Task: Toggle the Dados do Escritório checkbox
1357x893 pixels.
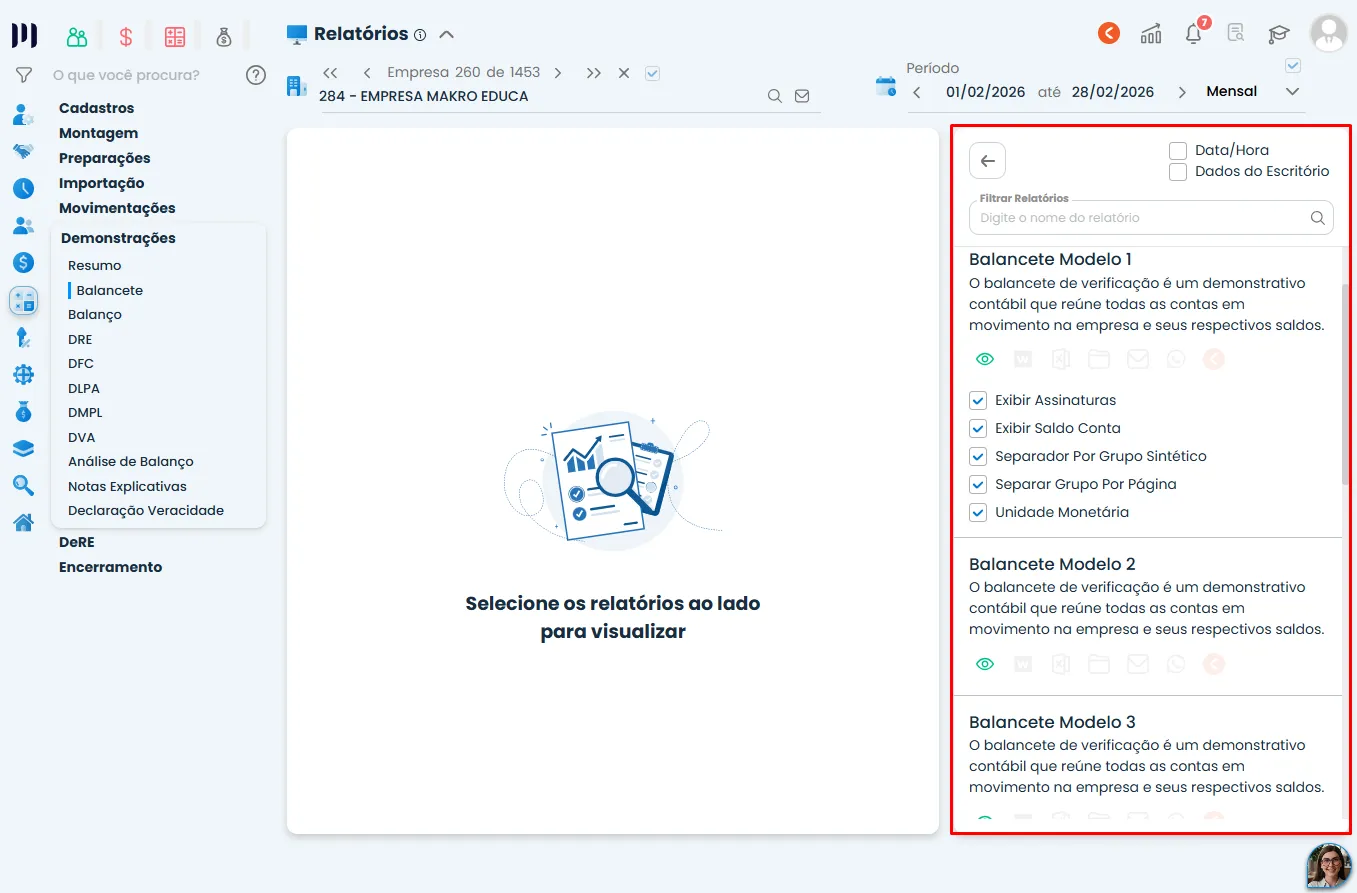Action: 1178,172
